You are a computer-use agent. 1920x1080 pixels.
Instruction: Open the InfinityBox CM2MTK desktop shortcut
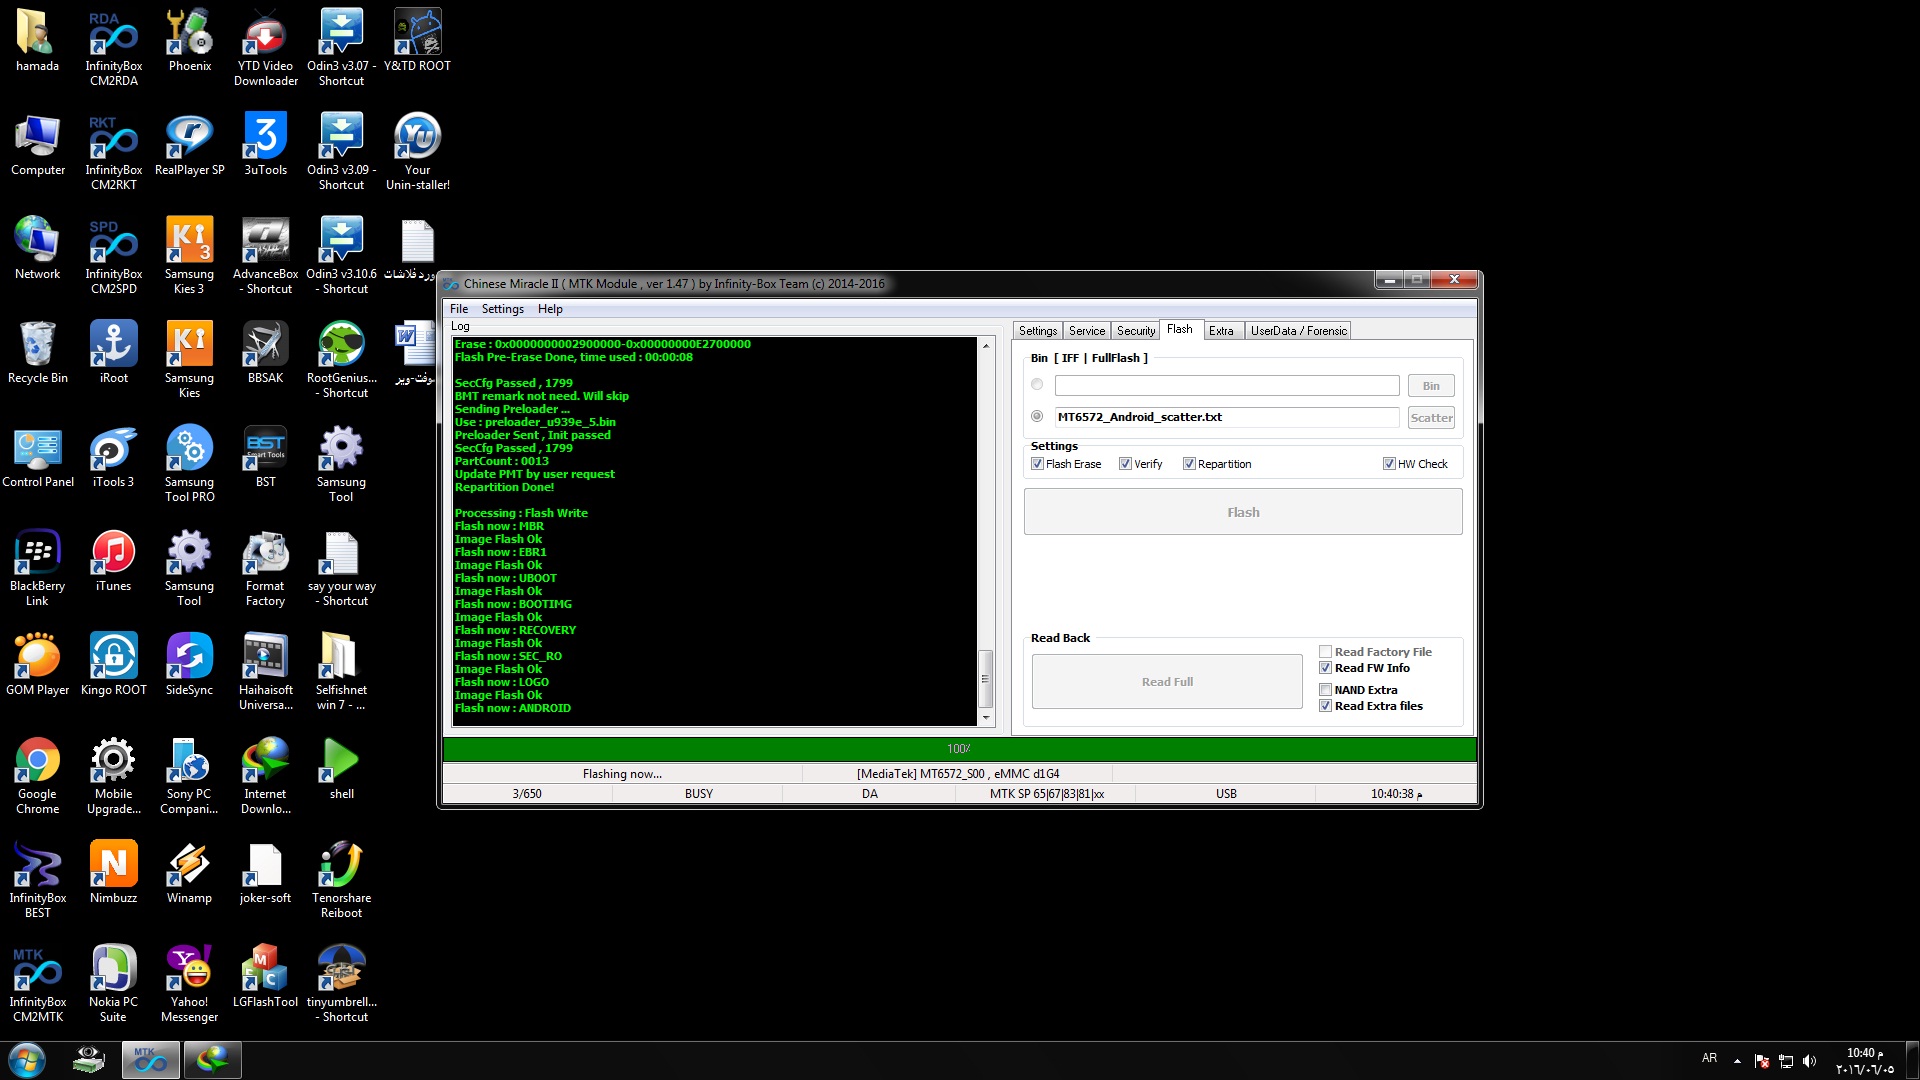[x=37, y=984]
